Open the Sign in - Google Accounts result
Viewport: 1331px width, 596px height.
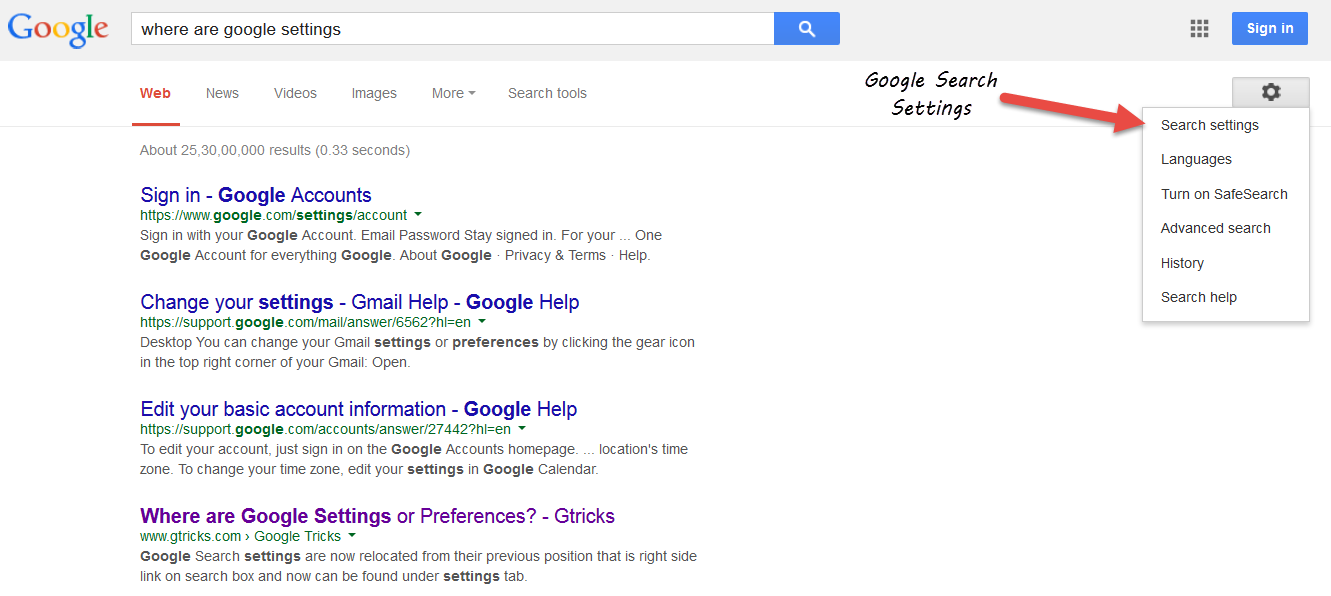coord(256,195)
